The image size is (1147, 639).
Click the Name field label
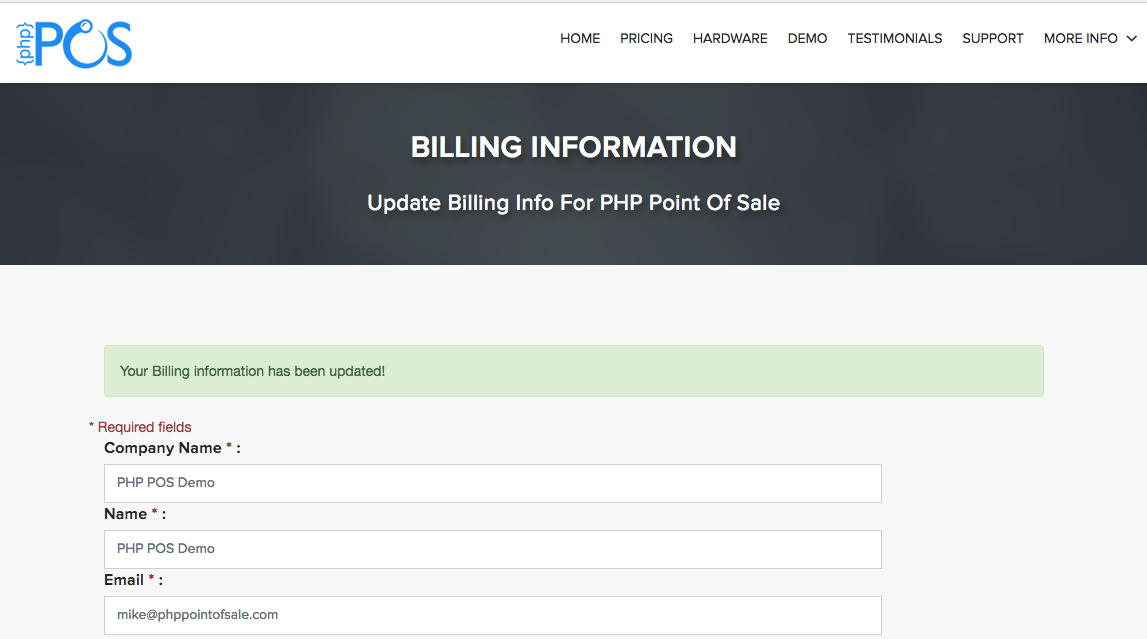[126, 514]
